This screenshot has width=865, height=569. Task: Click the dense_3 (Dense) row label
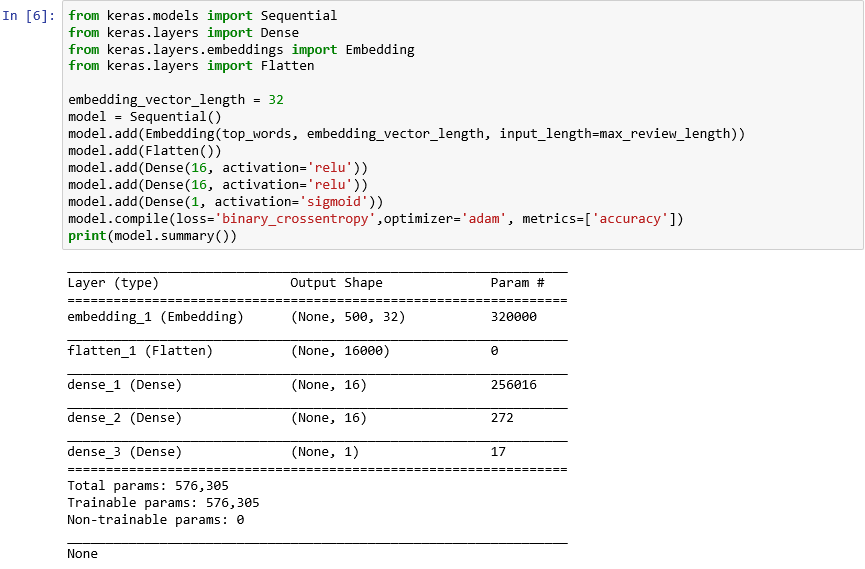[124, 452]
